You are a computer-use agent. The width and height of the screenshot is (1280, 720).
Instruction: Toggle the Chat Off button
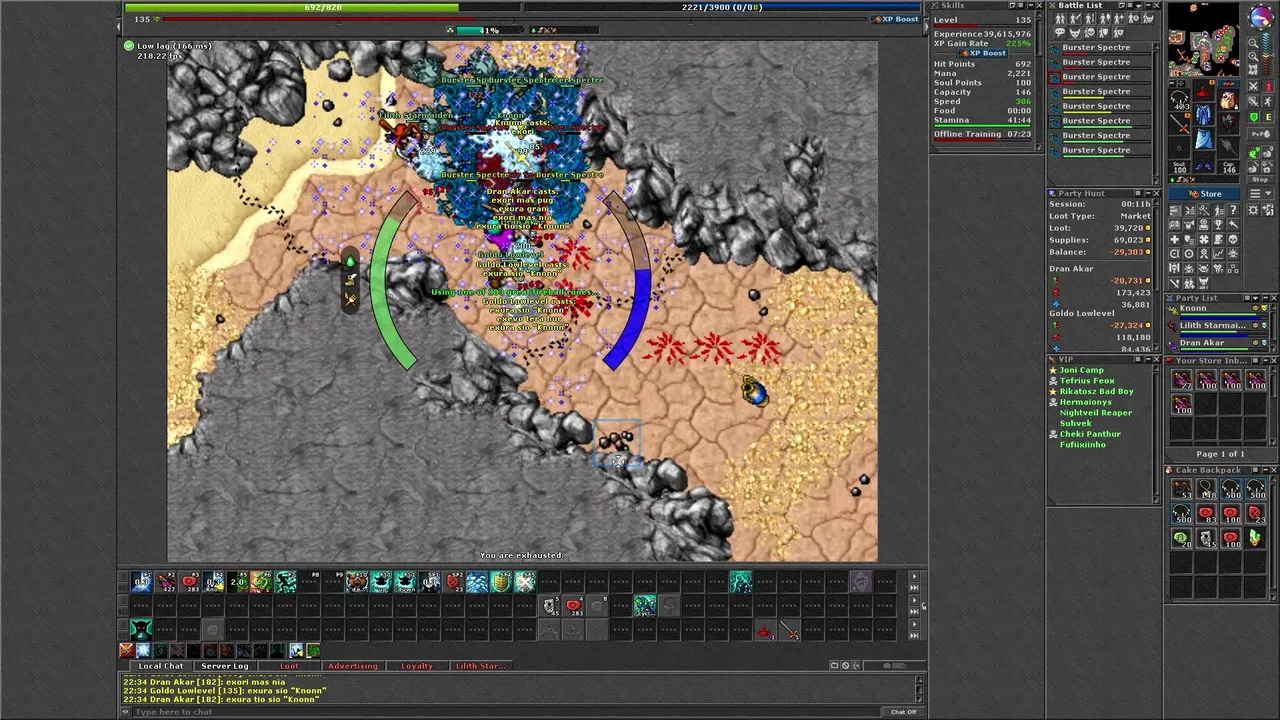[903, 712]
